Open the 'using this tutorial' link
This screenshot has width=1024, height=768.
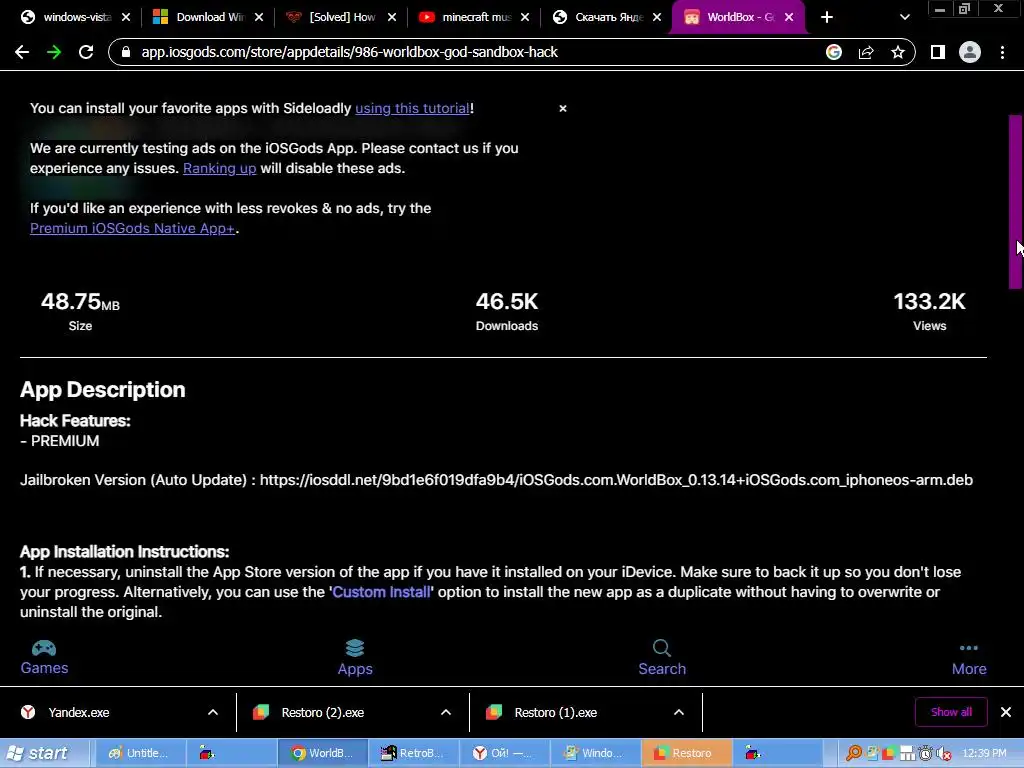click(x=412, y=108)
